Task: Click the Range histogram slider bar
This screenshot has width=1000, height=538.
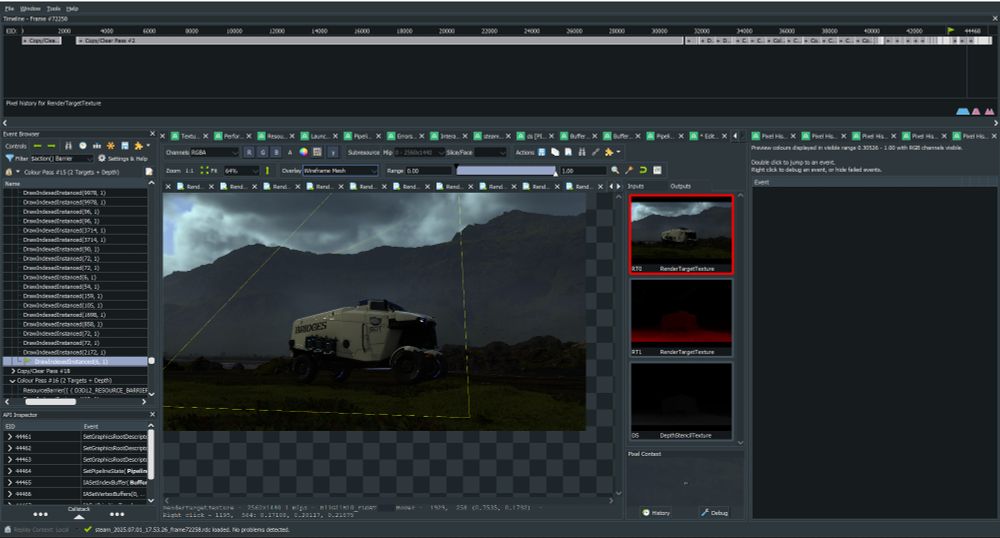Action: 506,171
